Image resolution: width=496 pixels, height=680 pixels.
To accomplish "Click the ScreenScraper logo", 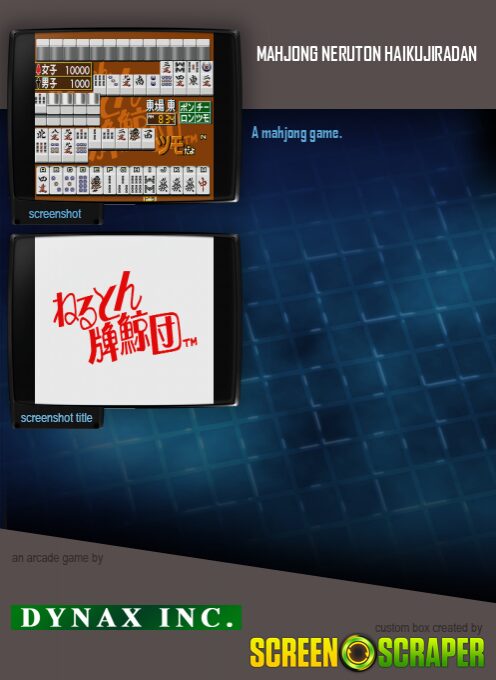I will (x=367, y=652).
